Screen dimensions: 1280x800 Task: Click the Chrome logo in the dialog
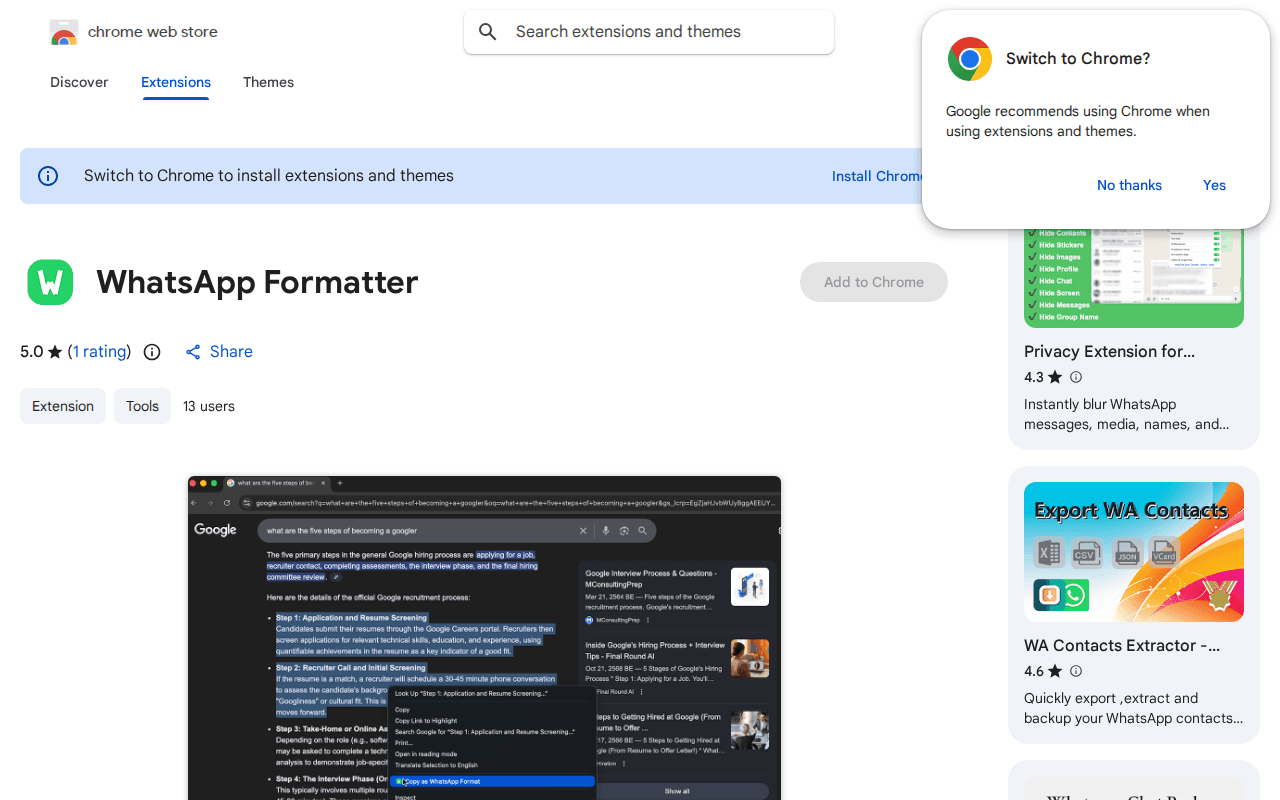(x=969, y=59)
